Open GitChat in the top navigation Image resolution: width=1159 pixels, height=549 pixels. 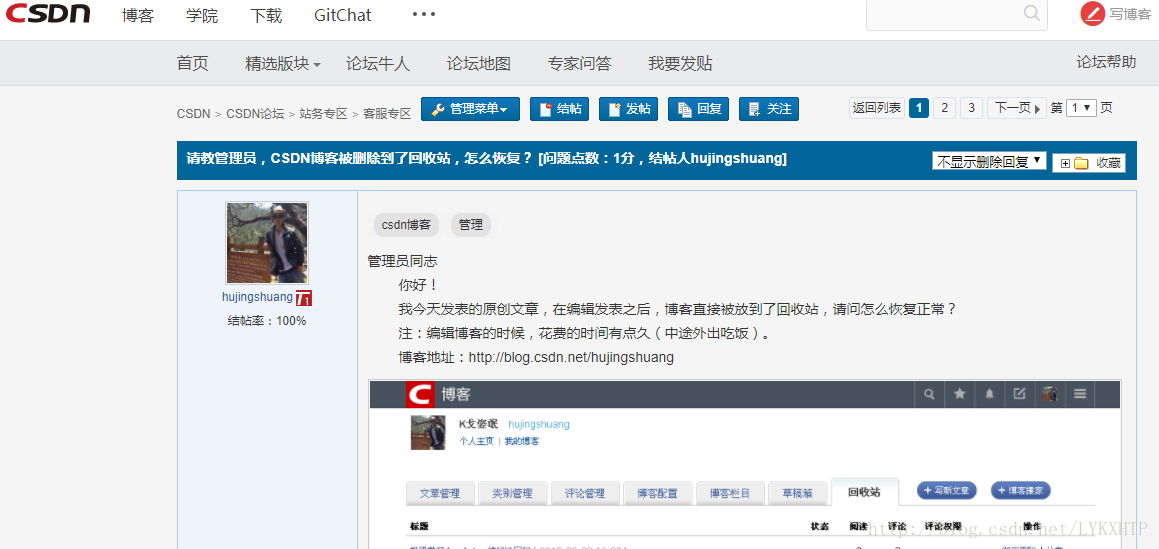click(x=343, y=16)
